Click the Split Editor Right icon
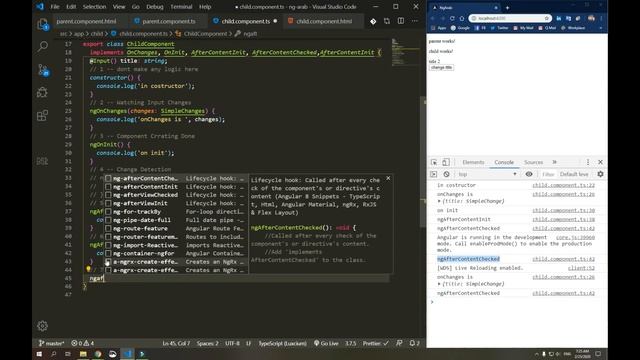The width and height of the screenshot is (640, 360). coord(401,21)
